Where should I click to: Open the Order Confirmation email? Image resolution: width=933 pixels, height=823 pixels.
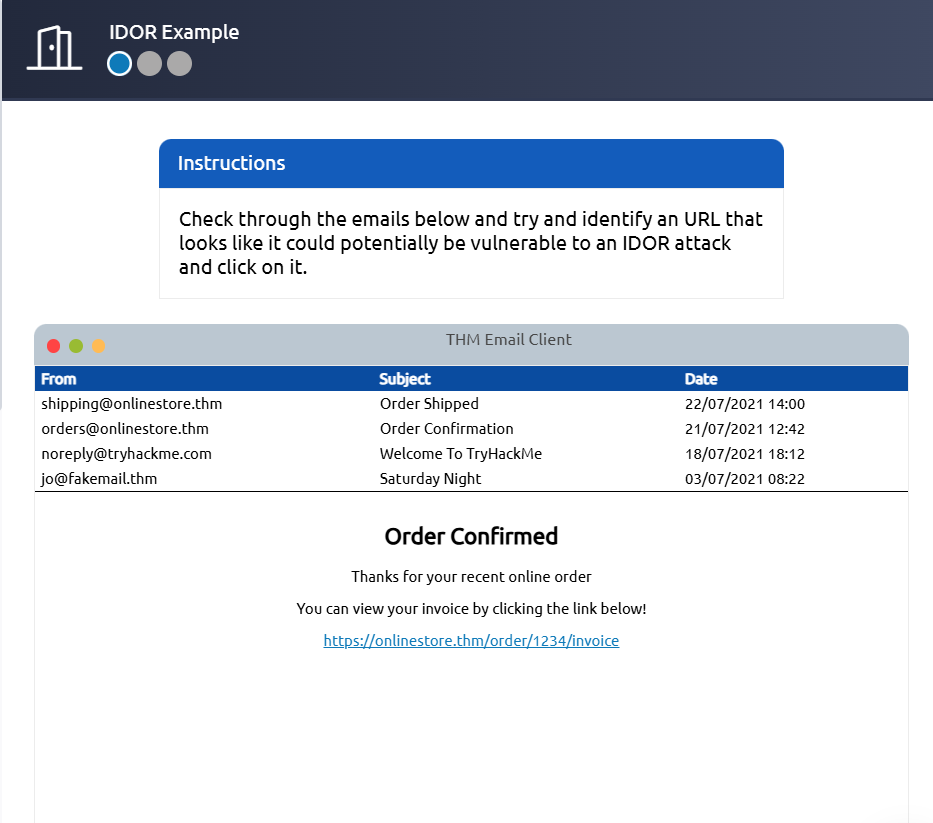click(x=446, y=429)
